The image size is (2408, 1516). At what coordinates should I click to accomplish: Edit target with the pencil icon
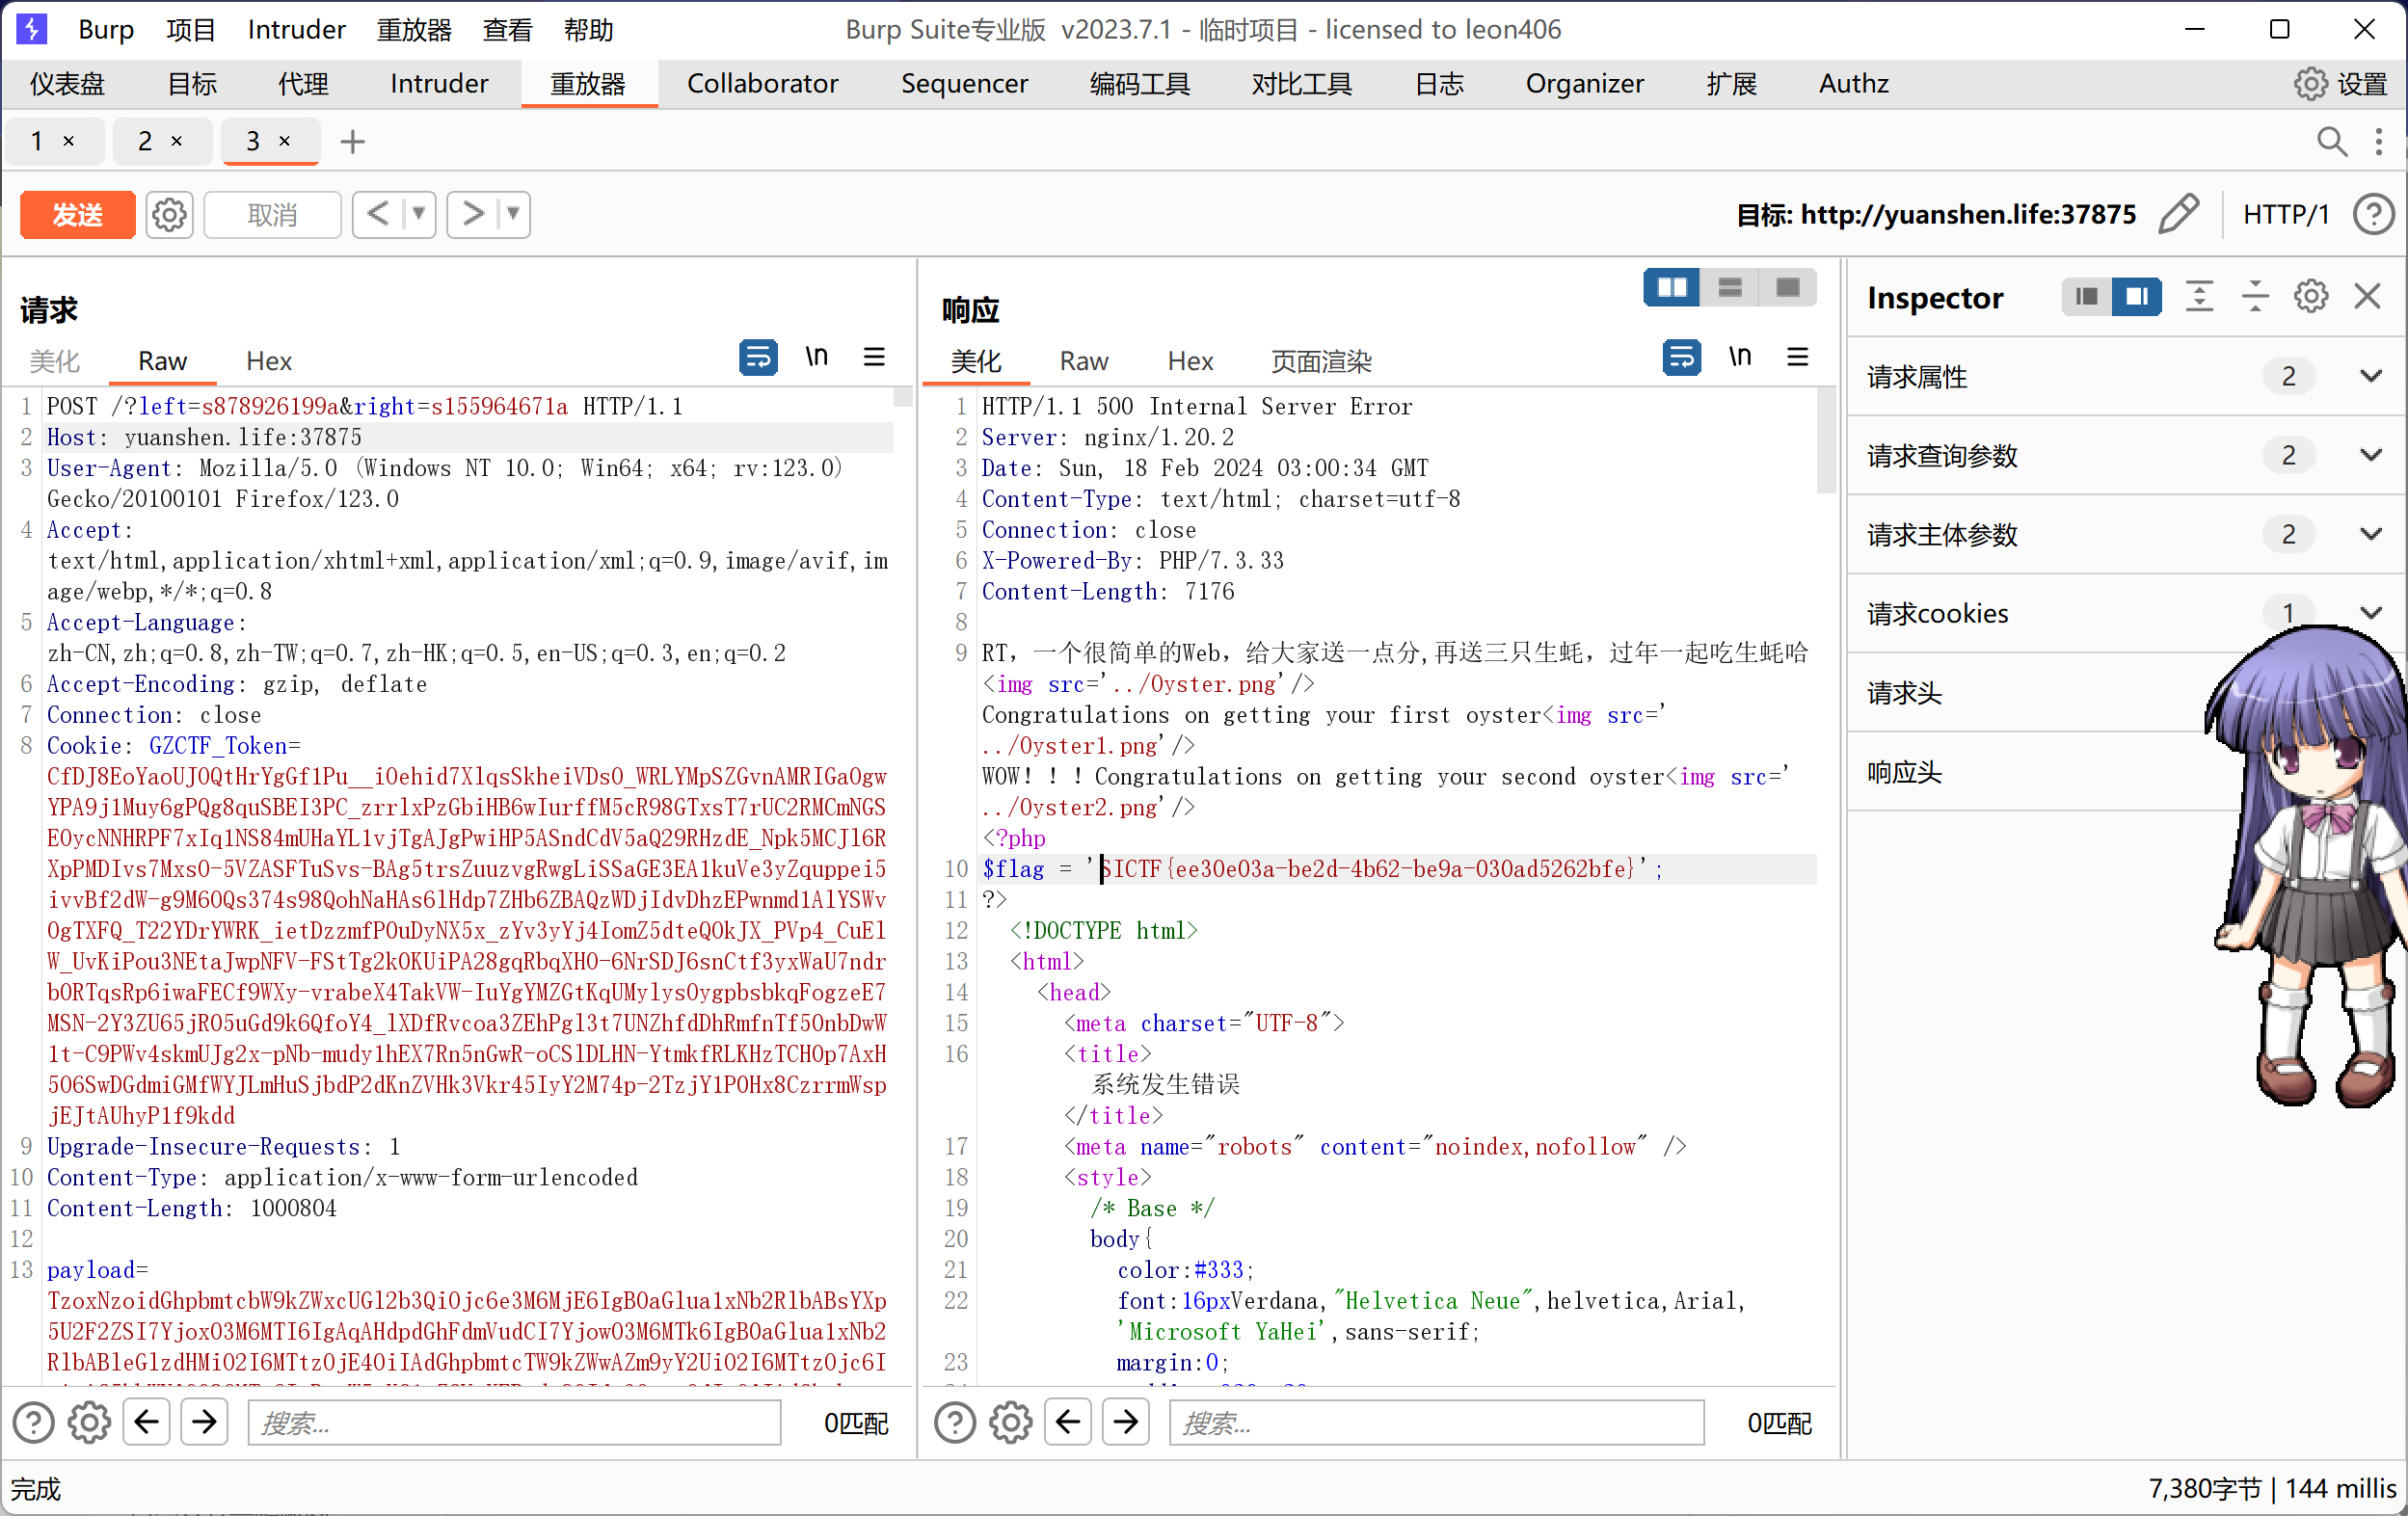pyautogui.click(x=2178, y=214)
